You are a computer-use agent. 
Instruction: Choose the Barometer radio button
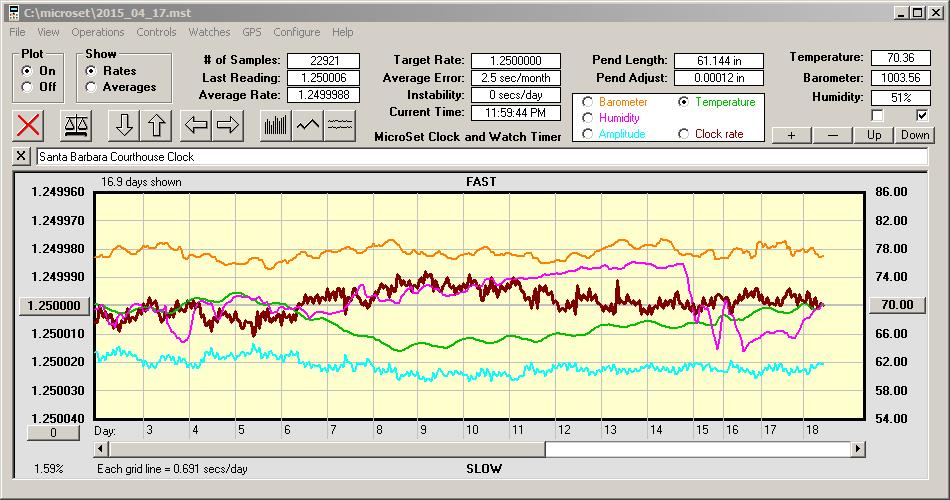click(587, 102)
